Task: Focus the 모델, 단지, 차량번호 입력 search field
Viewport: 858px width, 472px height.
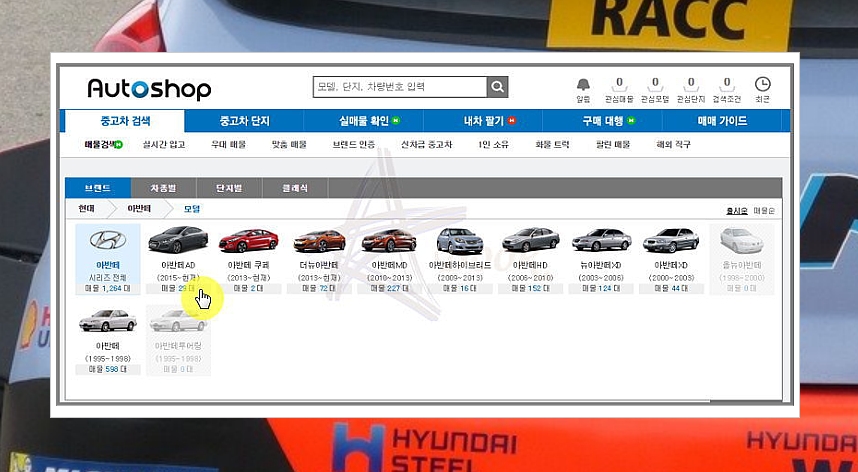Action: click(400, 86)
